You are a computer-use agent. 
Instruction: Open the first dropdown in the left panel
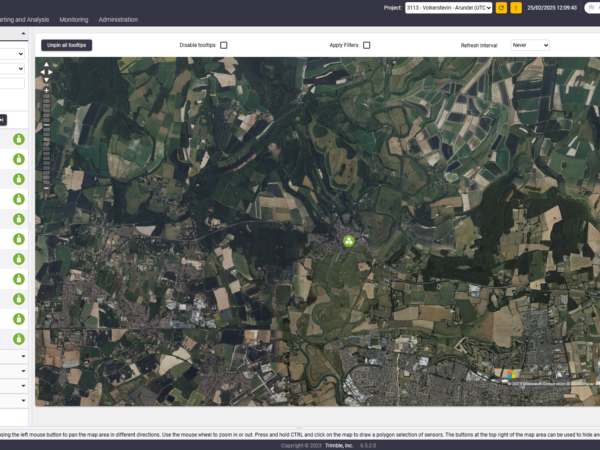tap(12, 54)
